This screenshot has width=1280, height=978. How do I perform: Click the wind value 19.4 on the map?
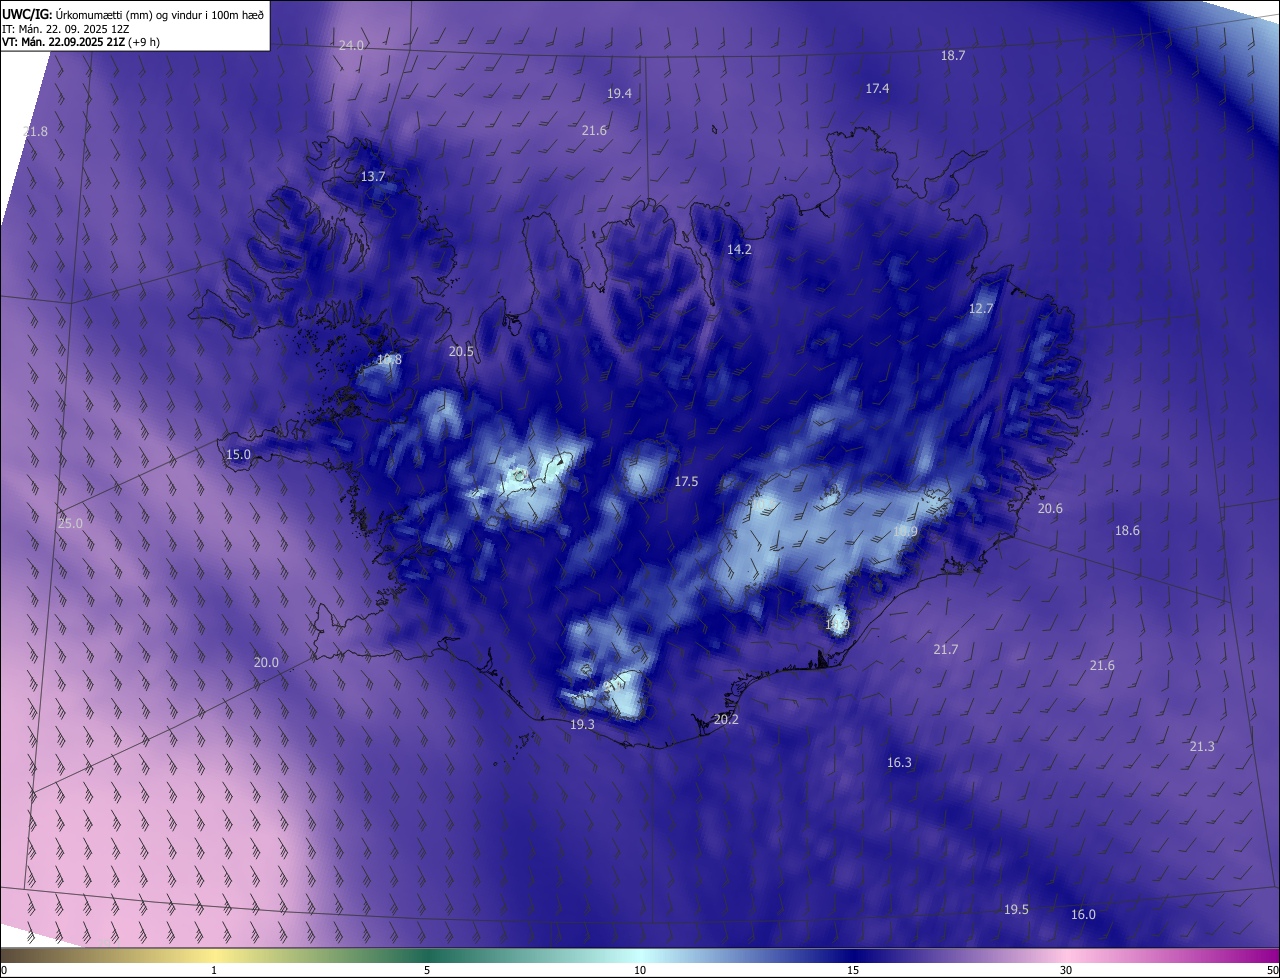[x=619, y=94]
